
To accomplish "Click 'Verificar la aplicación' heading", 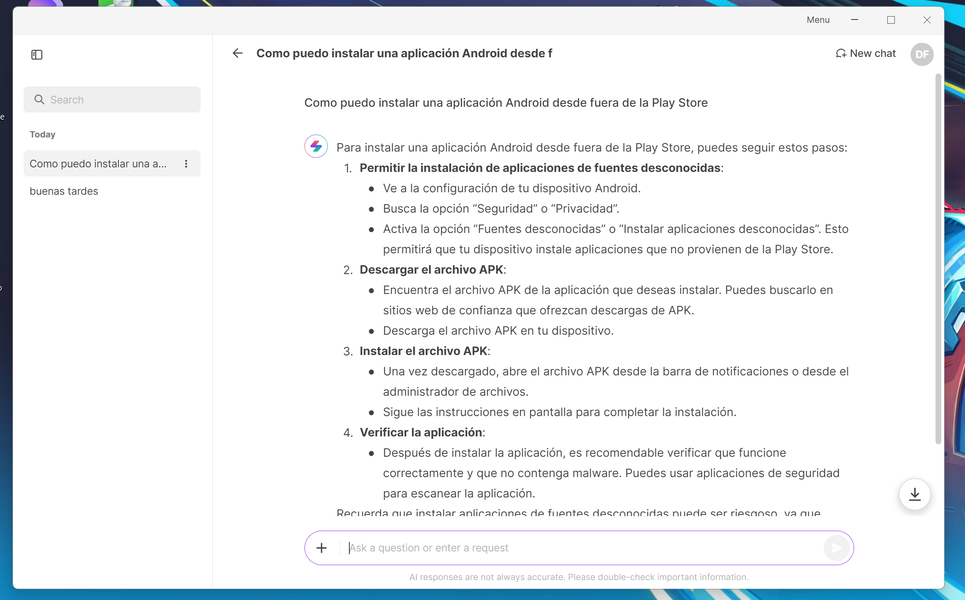I will pos(421,433).
